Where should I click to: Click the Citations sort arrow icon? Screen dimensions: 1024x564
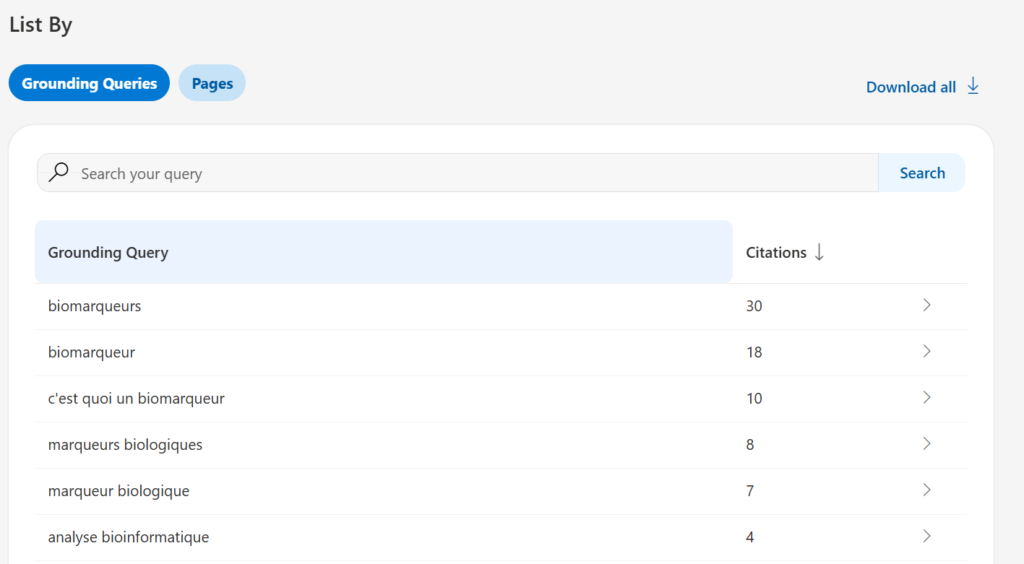(819, 253)
